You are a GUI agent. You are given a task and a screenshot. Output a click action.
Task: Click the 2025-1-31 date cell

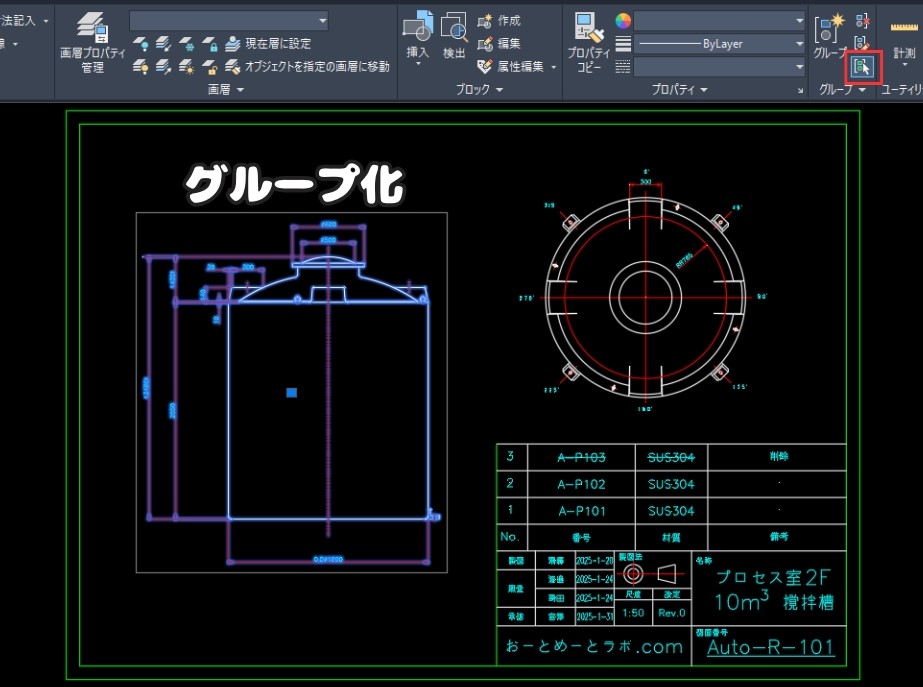tap(595, 616)
